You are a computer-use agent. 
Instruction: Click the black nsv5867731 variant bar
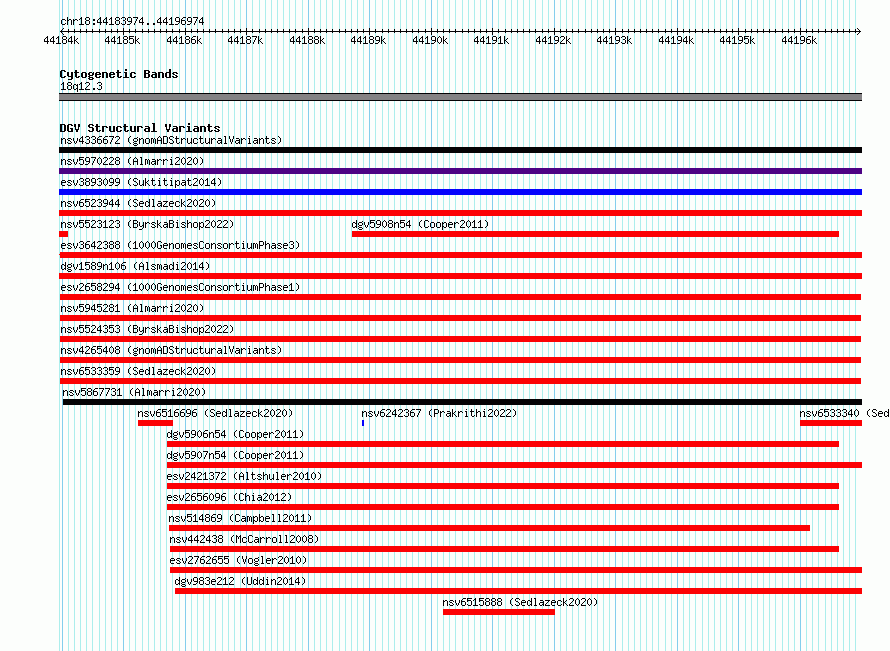(462, 402)
